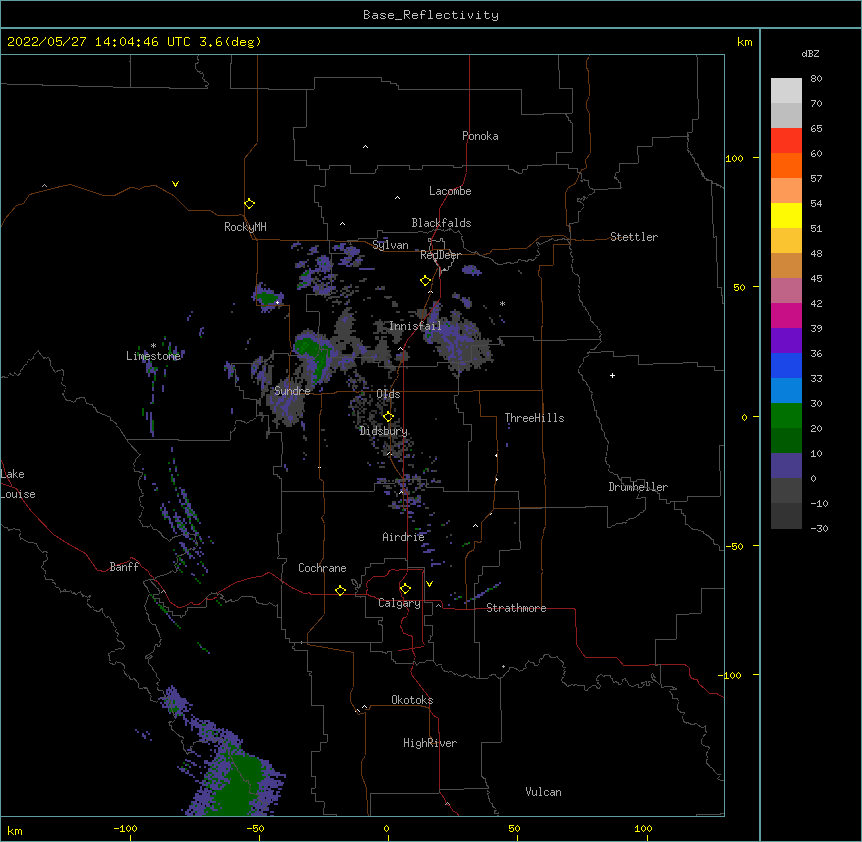The height and width of the screenshot is (842, 862).
Task: Click the HighRiver town label
Action: click(x=430, y=743)
